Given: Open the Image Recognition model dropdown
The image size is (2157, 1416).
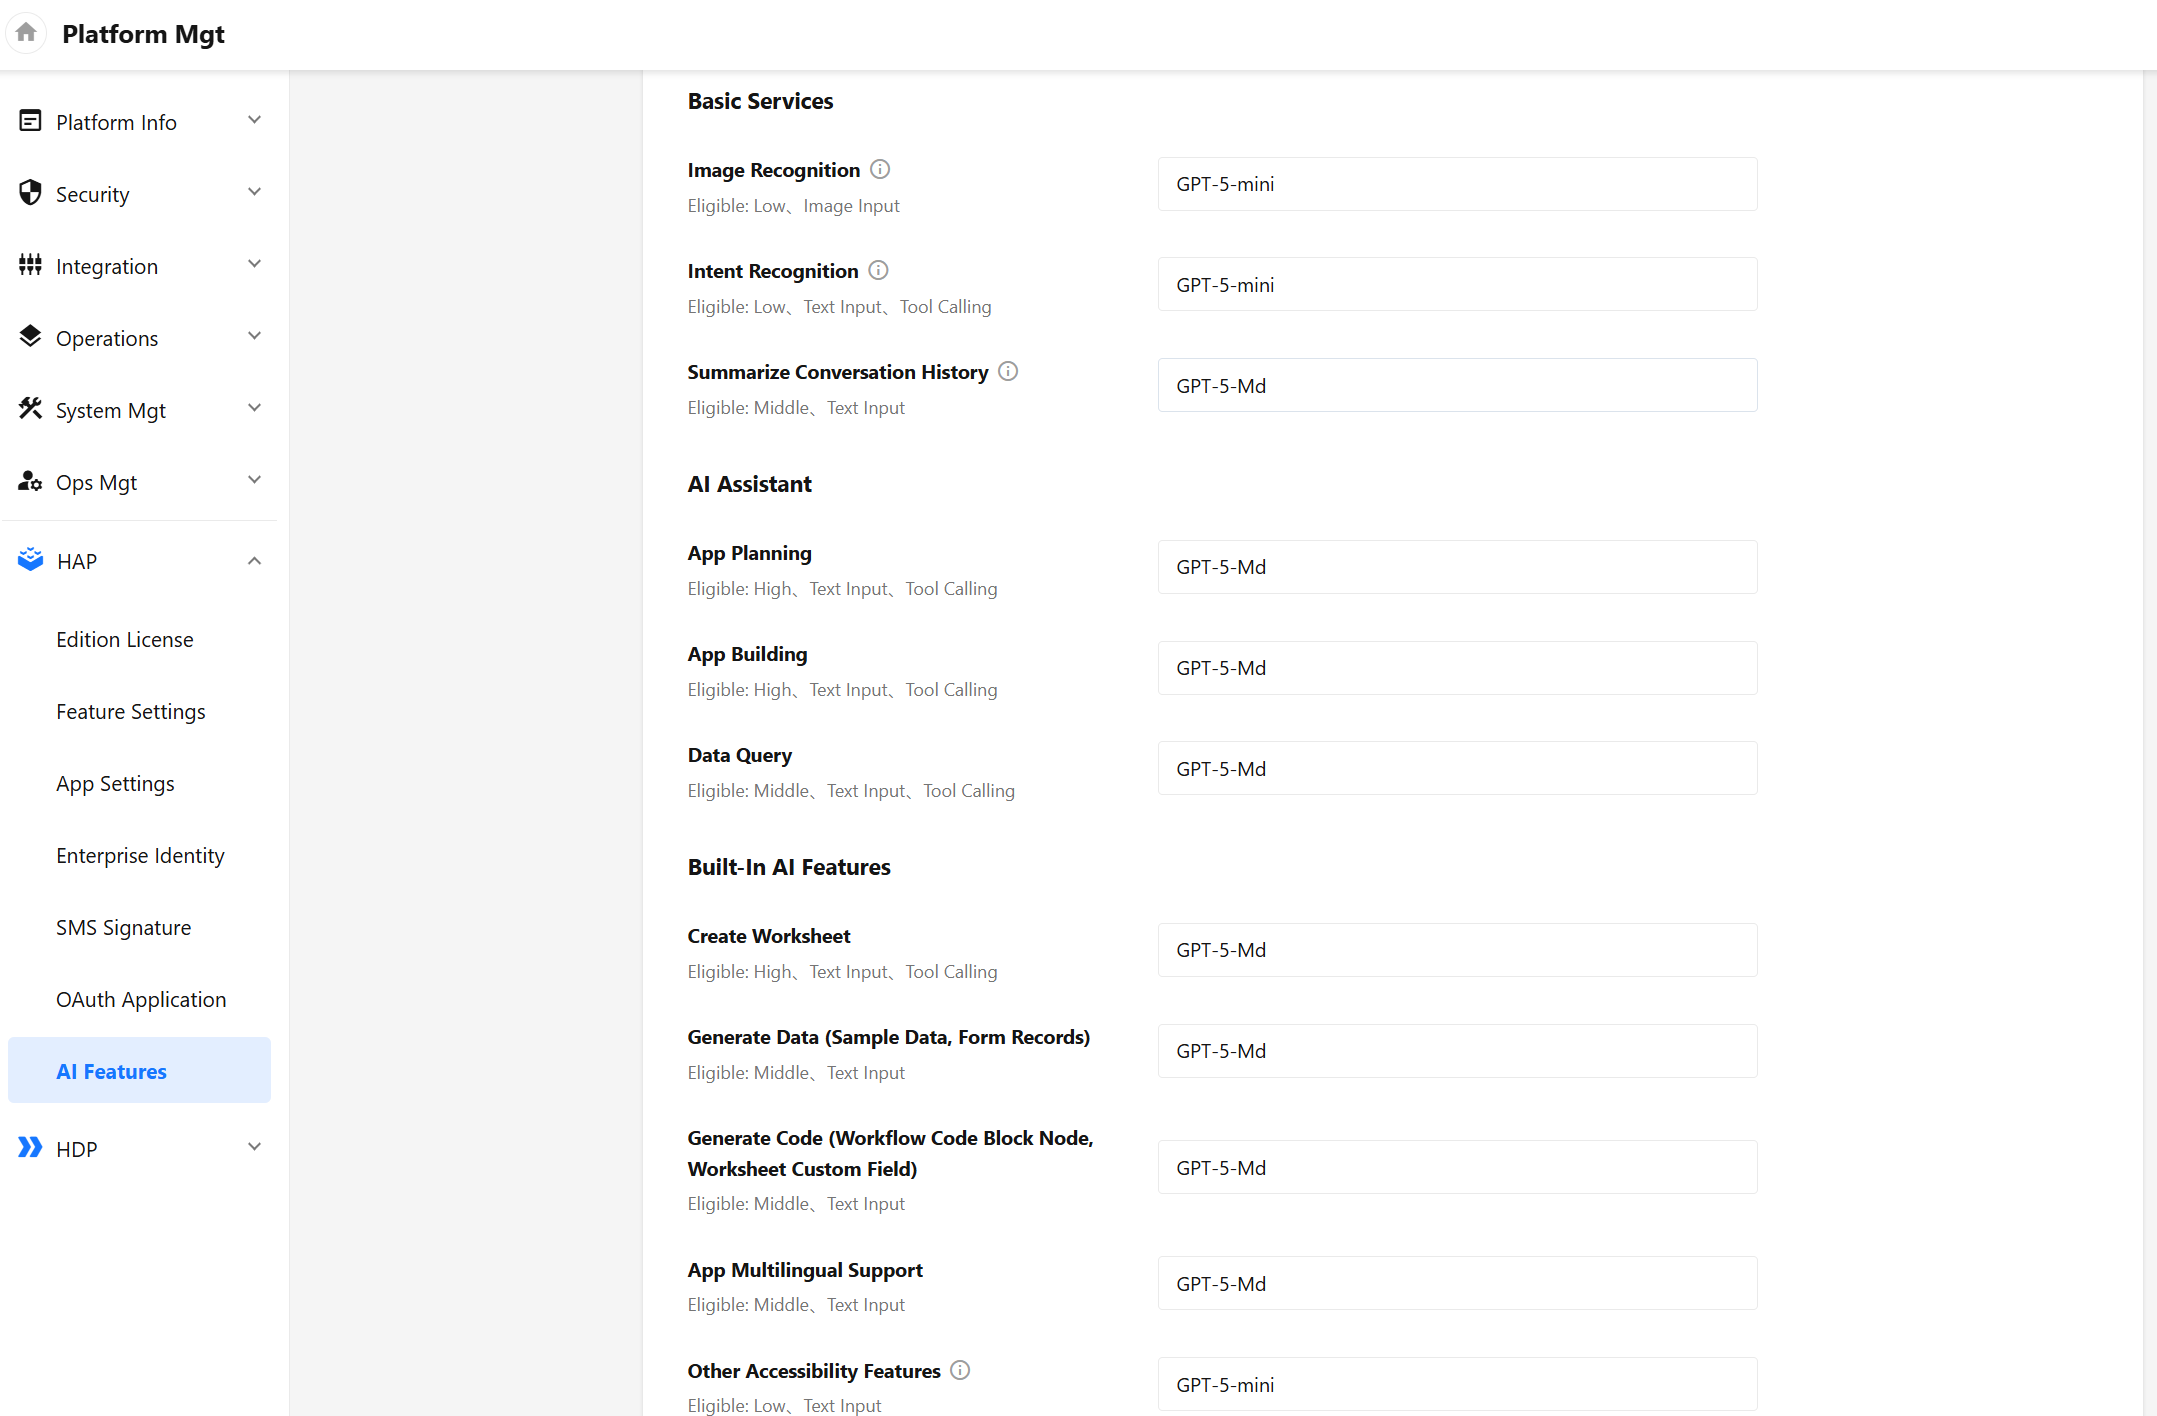Looking at the screenshot, I should [x=1457, y=184].
